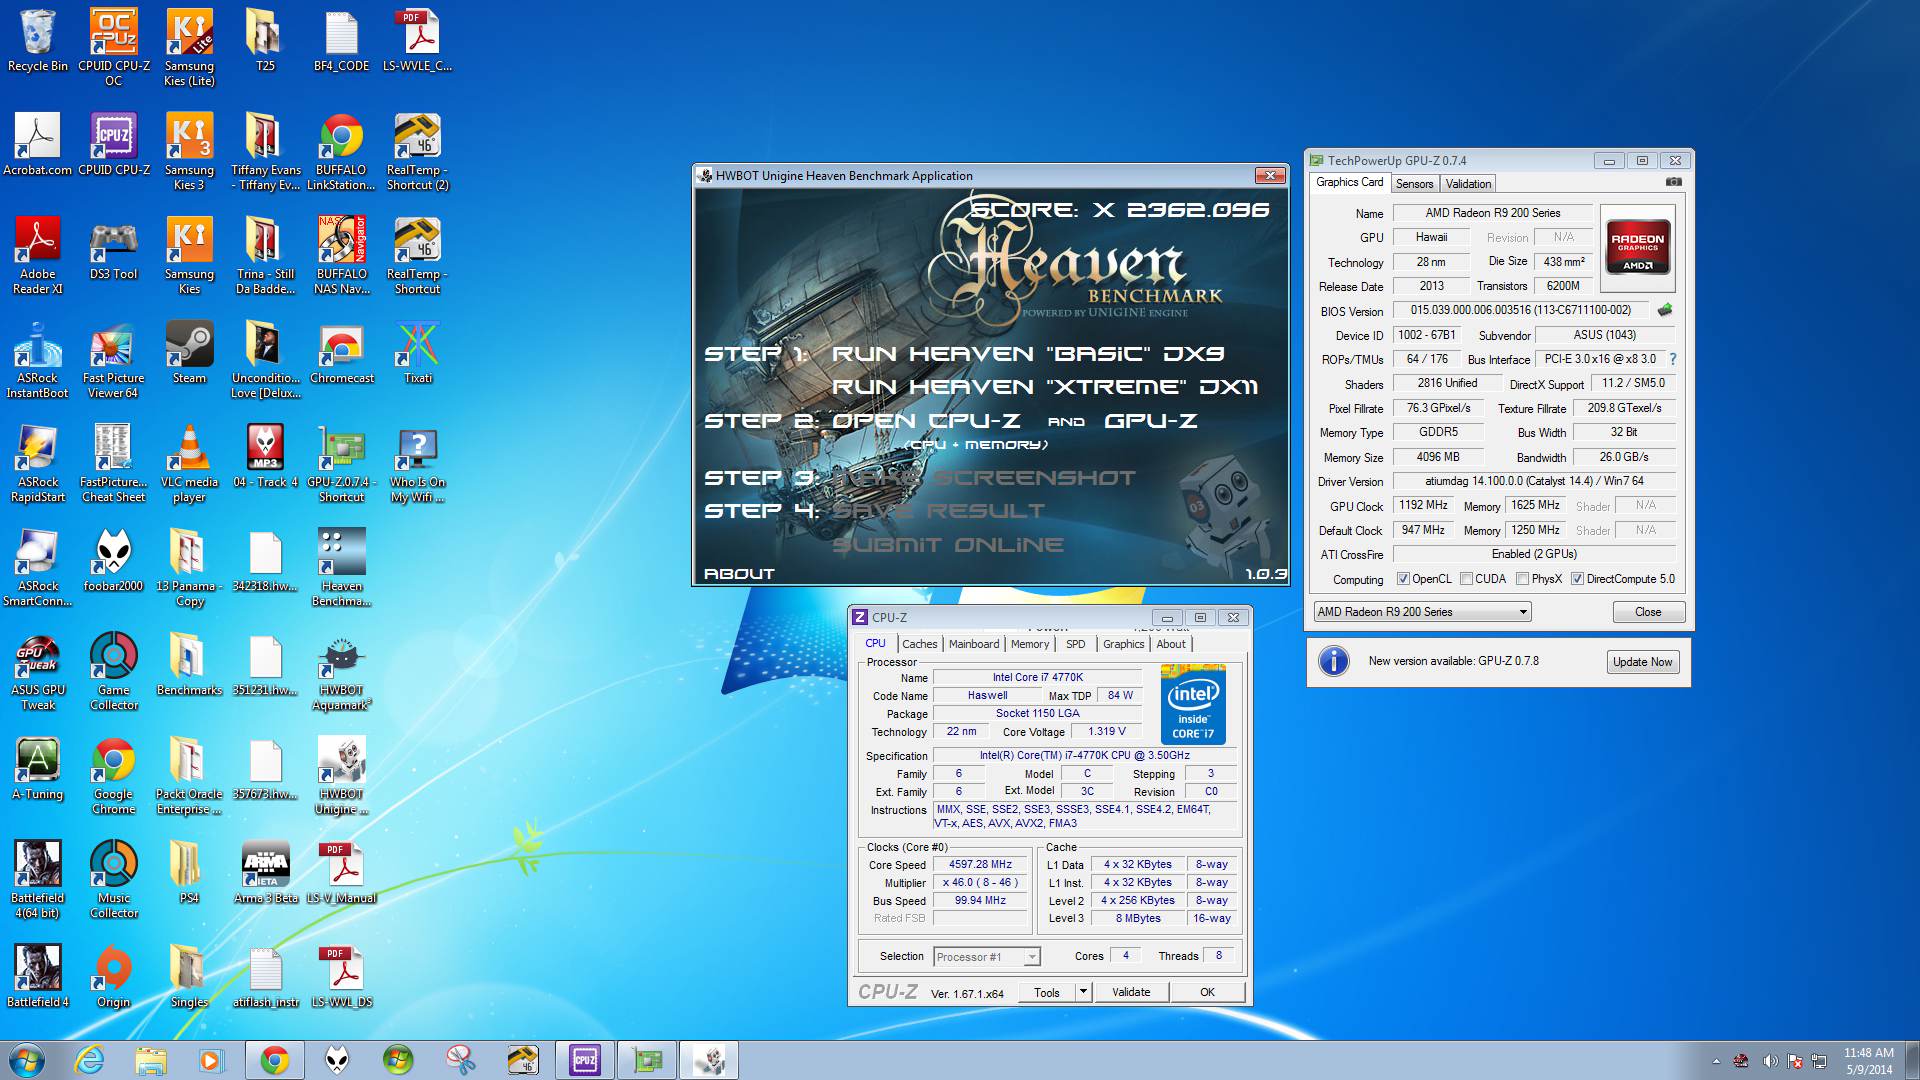
Task: Open the Windows Start button
Action: pos(27,1060)
